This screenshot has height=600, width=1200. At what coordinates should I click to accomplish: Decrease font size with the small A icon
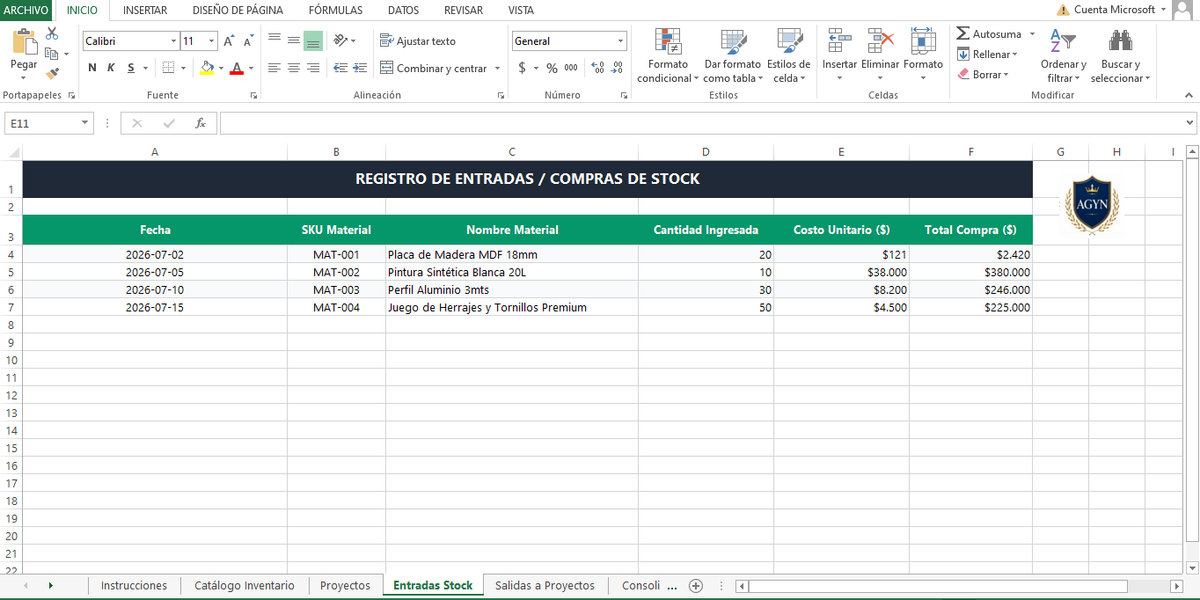tap(249, 41)
